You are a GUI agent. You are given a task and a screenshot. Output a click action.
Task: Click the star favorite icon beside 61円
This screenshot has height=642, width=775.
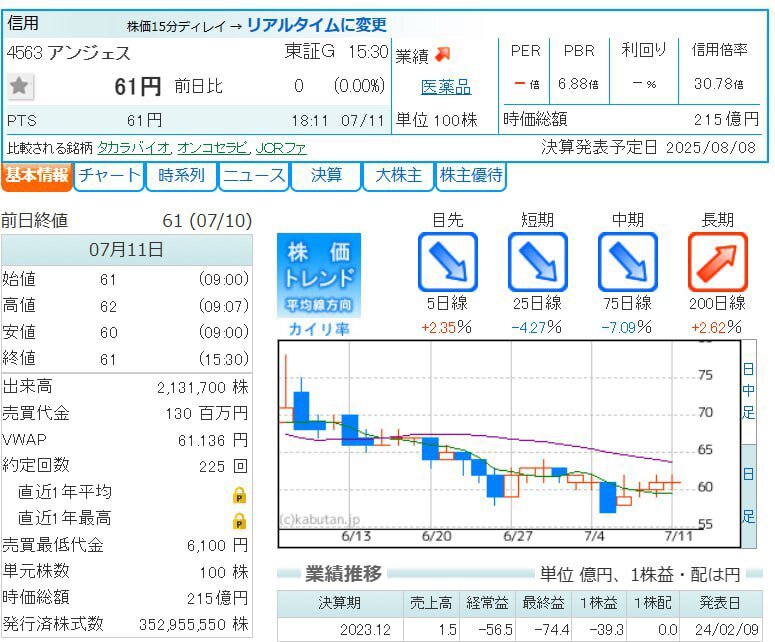click(x=20, y=86)
